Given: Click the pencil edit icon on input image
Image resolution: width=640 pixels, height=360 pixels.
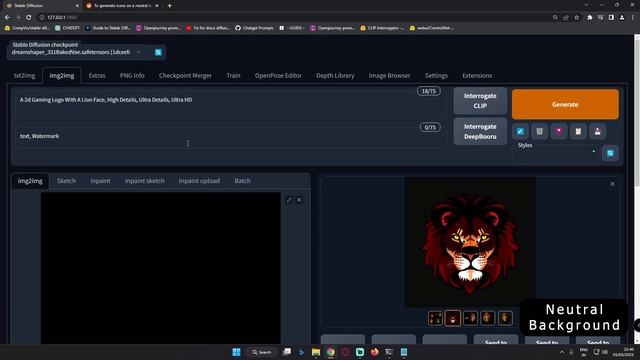Looking at the screenshot, I should 289,200.
